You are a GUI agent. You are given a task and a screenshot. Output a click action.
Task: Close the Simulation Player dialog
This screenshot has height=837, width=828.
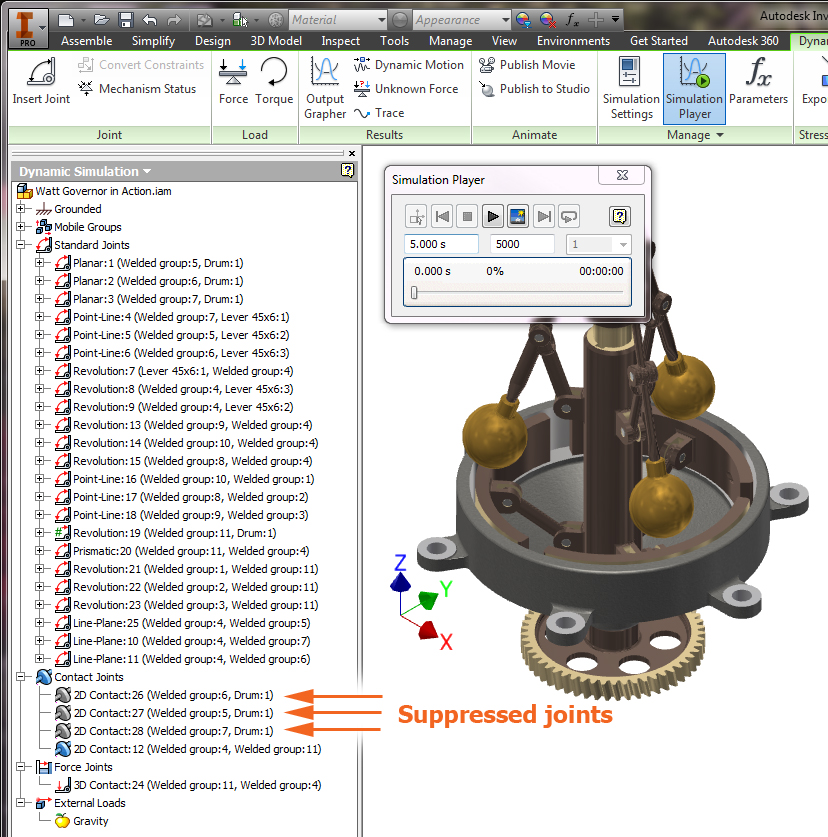[x=622, y=175]
